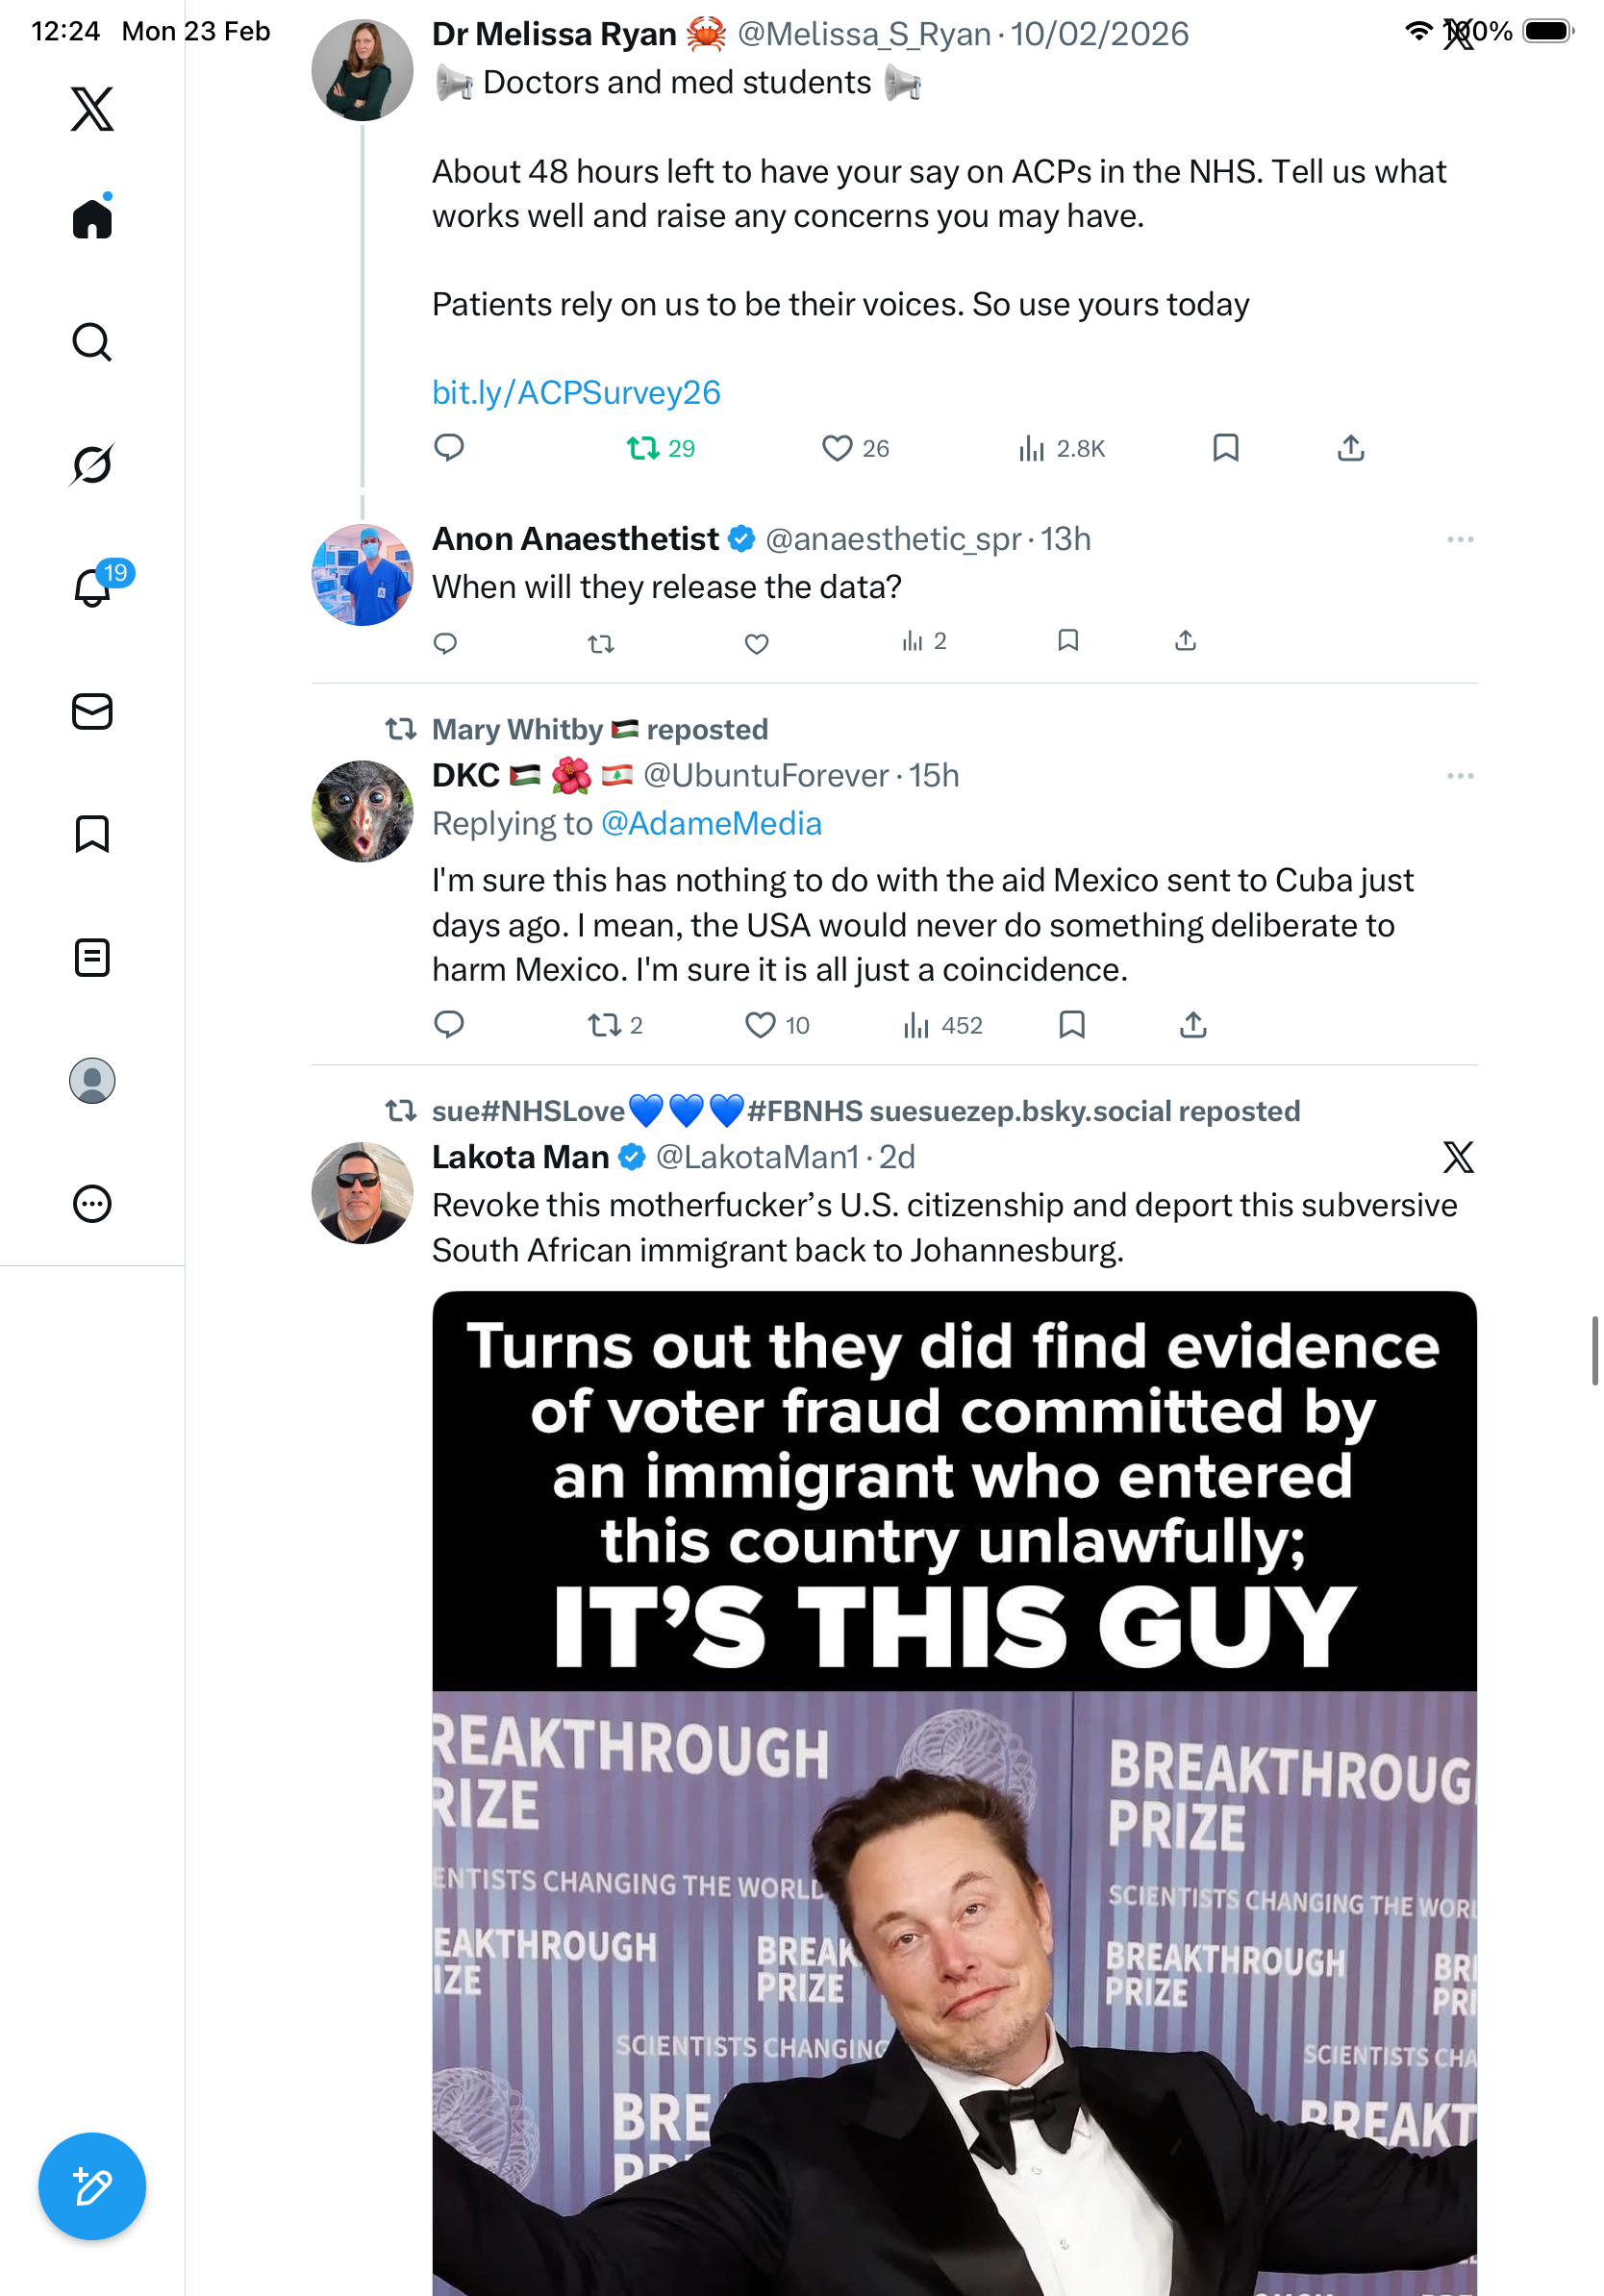Open Messages envelope in sidebar
Screen dimensions: 1604x2296
coord(92,711)
